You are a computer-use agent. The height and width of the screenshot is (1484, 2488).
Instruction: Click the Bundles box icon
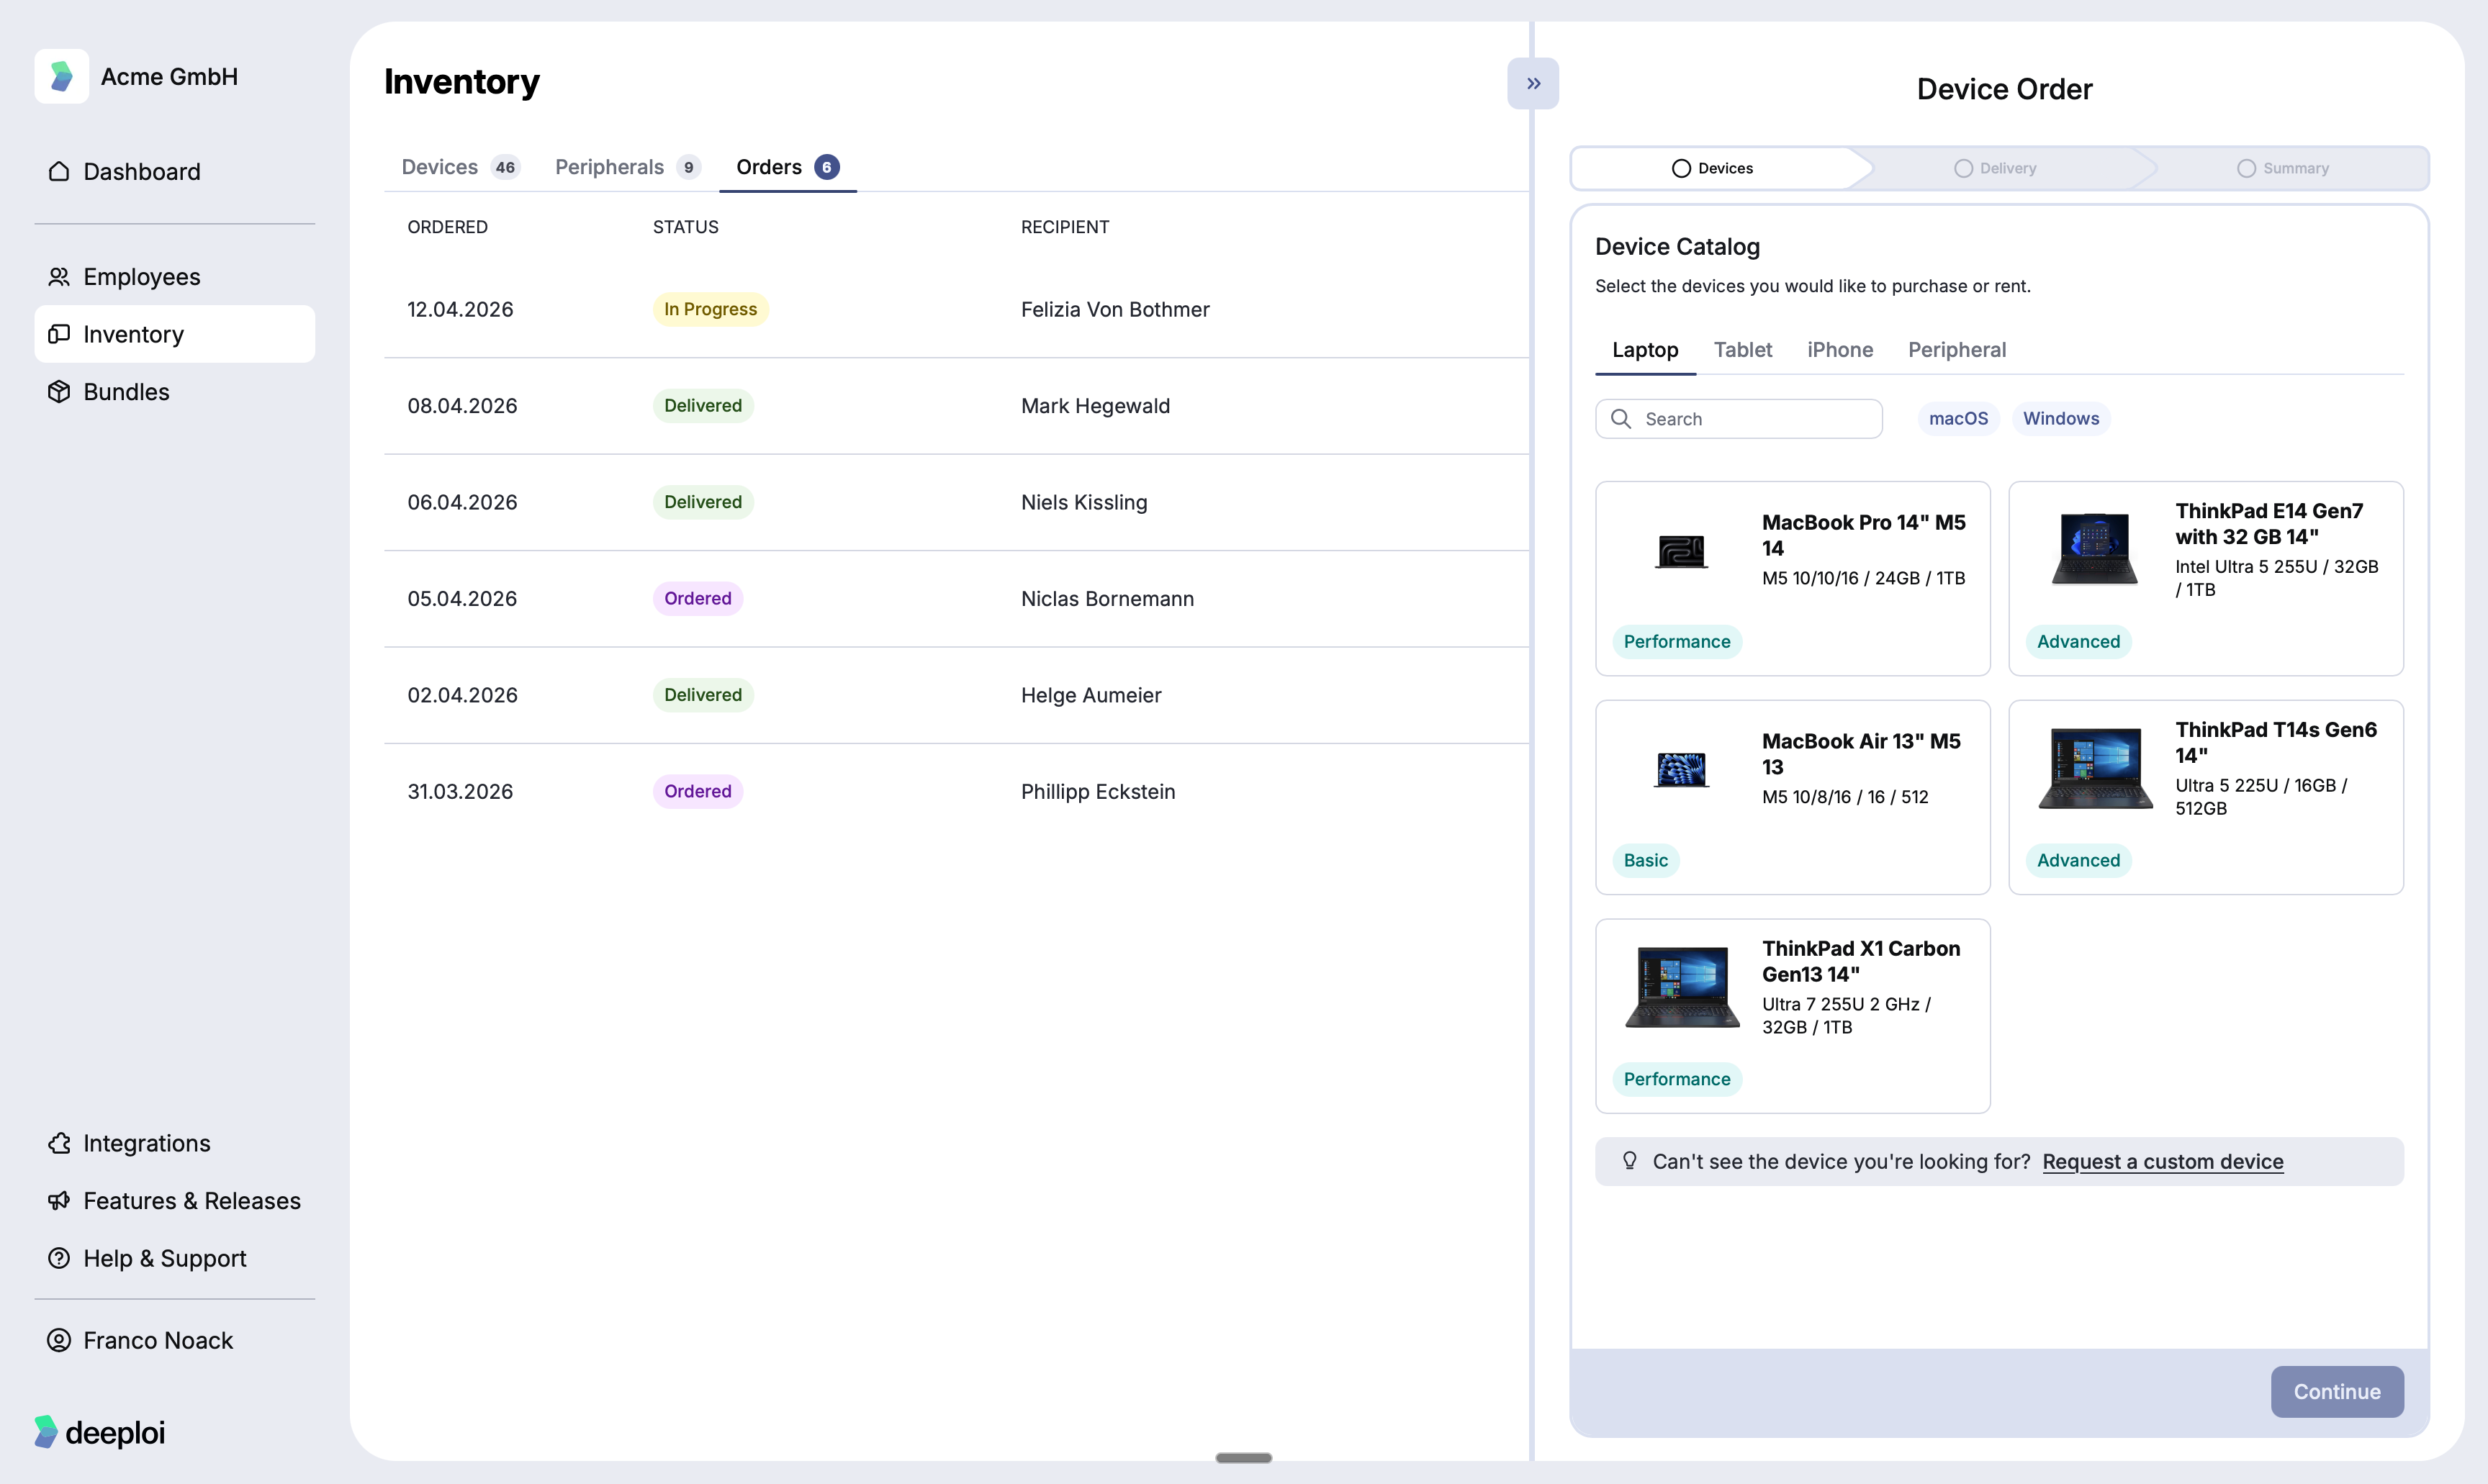coord(59,392)
